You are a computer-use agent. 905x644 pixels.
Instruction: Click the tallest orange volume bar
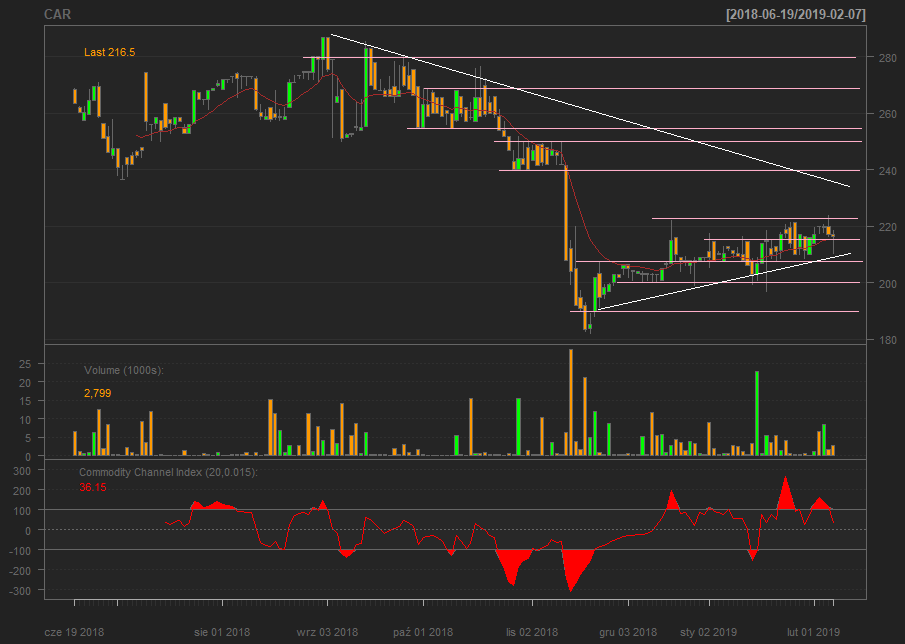571,402
